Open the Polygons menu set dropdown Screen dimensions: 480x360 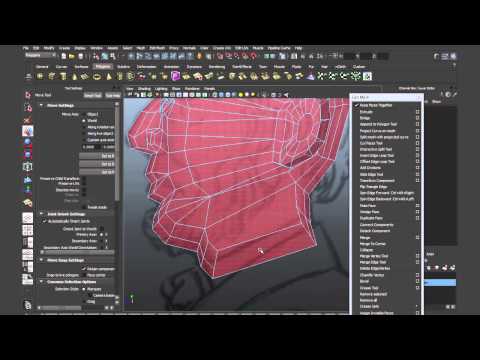tap(41, 56)
